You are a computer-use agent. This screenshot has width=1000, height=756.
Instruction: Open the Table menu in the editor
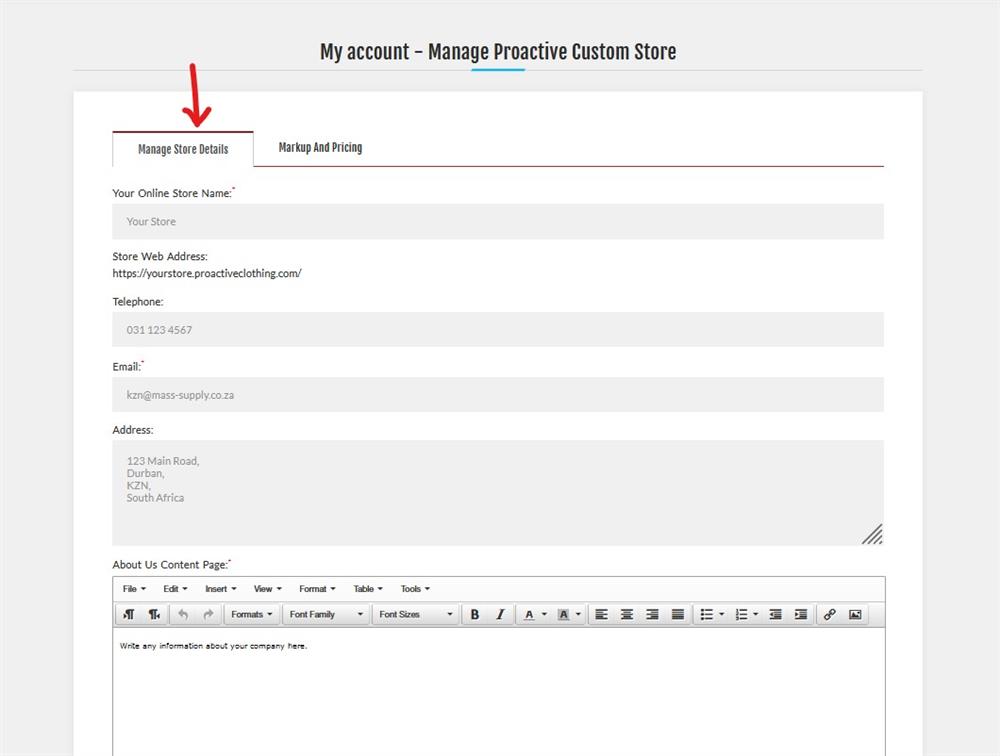366,588
